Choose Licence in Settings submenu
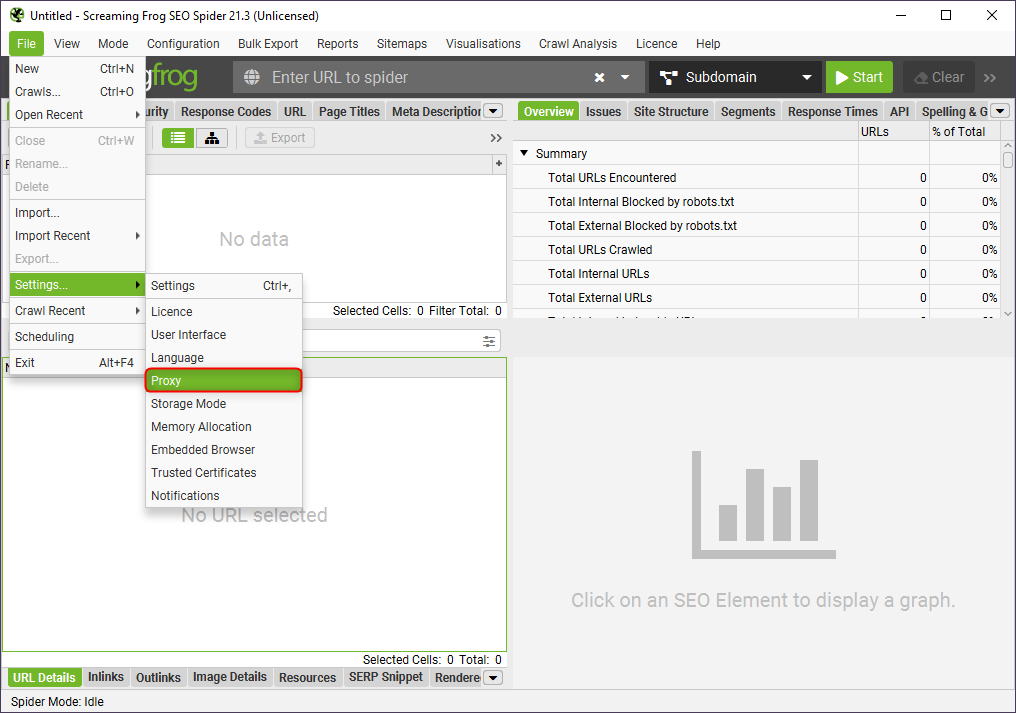The height and width of the screenshot is (713, 1016). (224, 312)
